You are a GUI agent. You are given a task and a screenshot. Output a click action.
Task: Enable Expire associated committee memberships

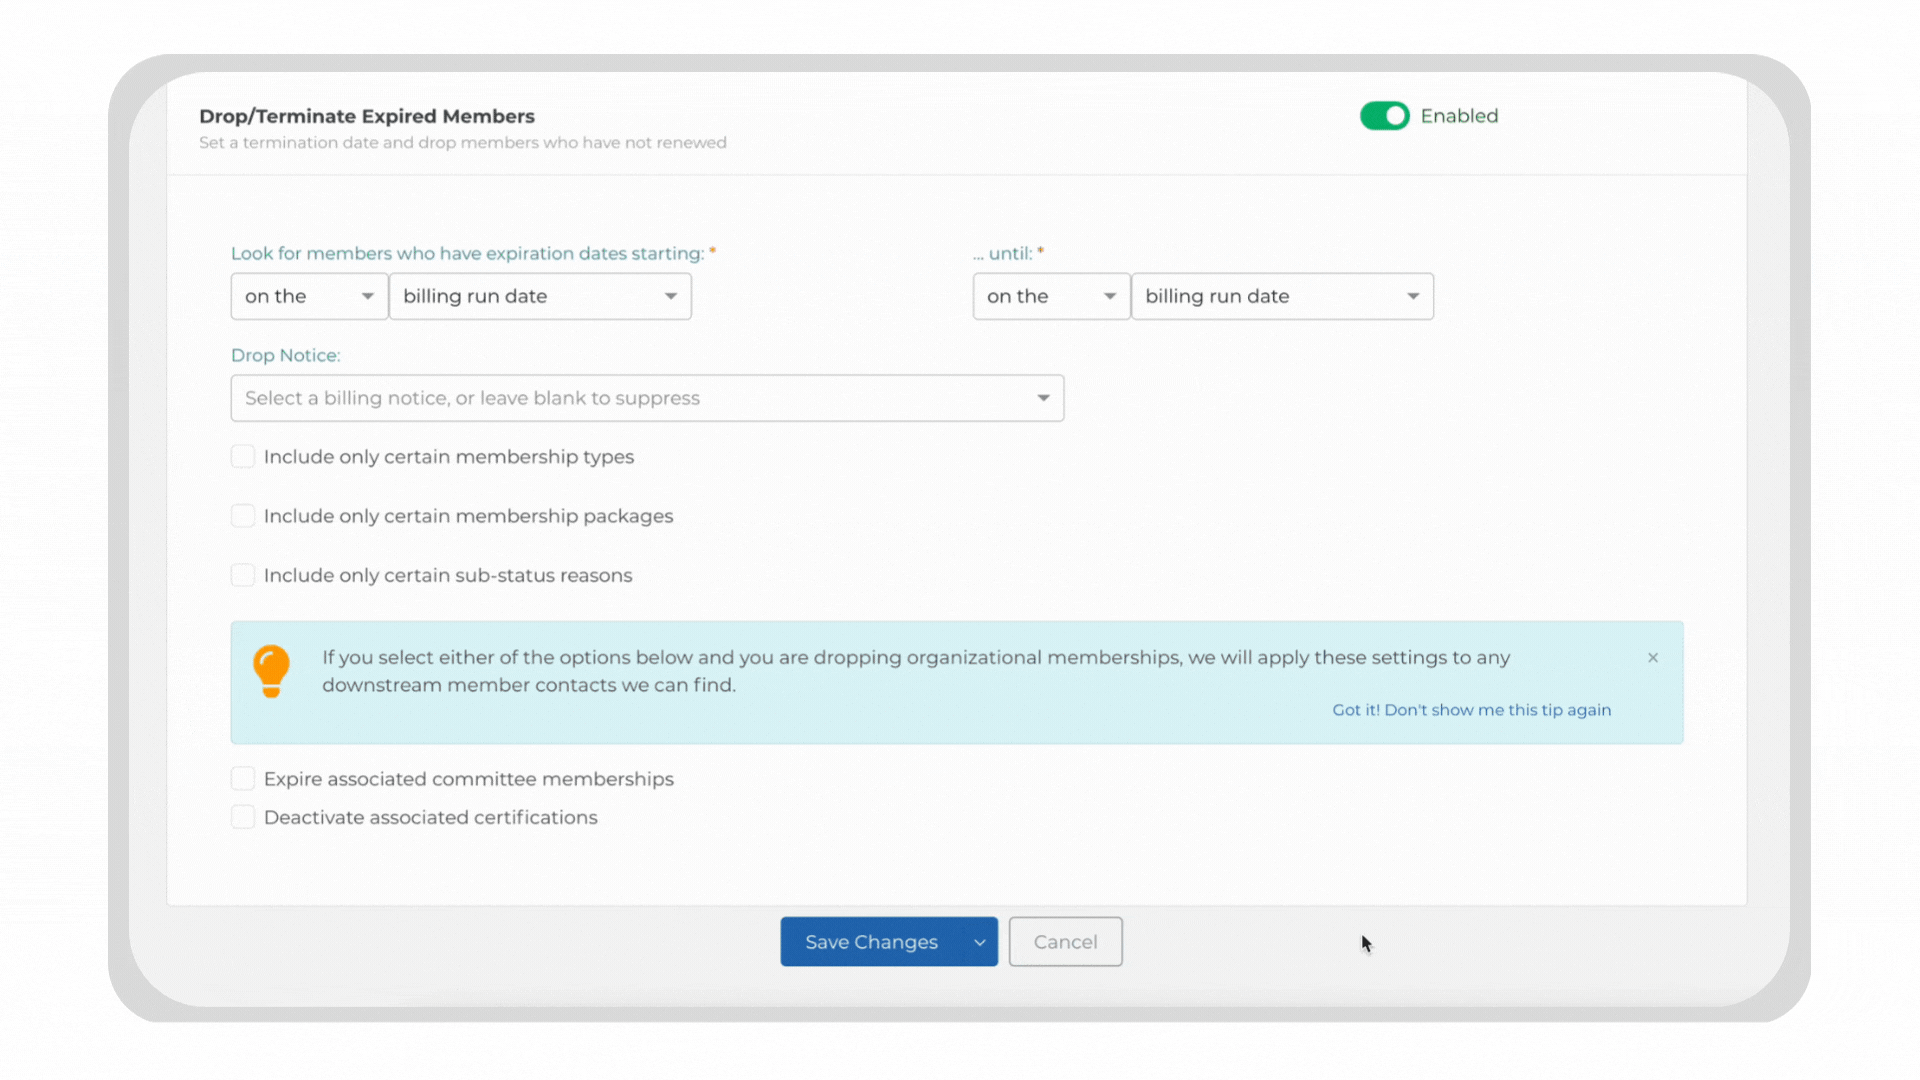click(x=243, y=779)
